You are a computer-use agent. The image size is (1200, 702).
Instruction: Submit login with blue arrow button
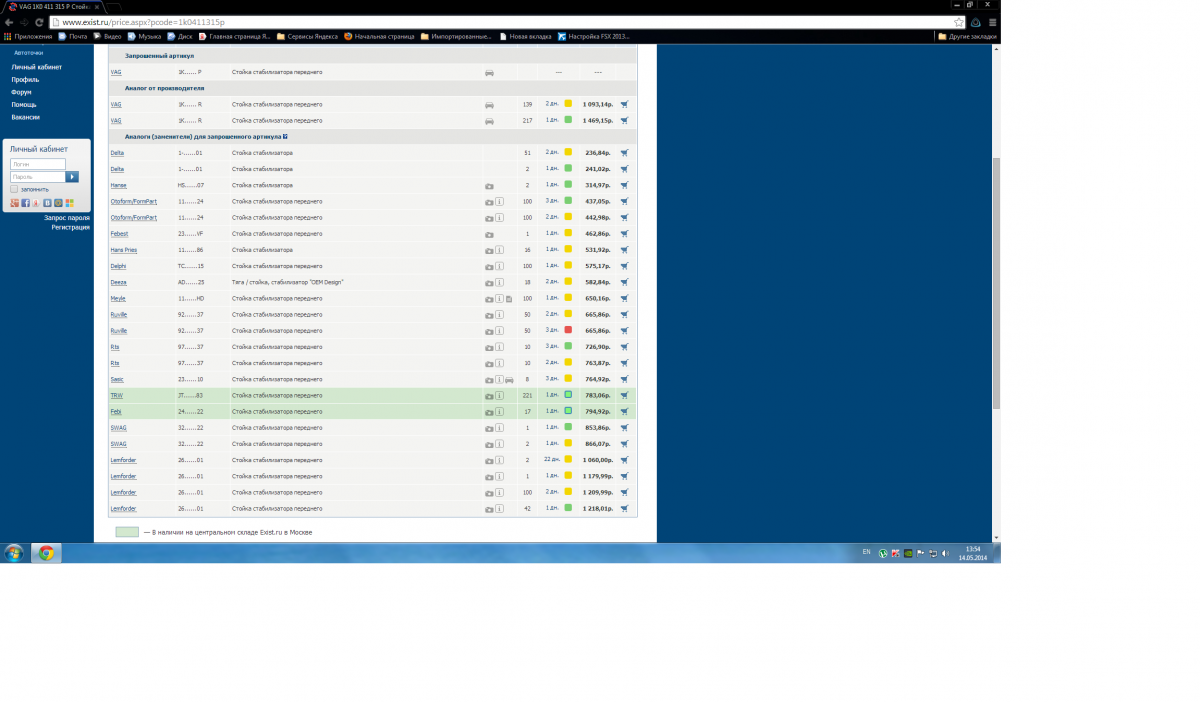tap(72, 177)
